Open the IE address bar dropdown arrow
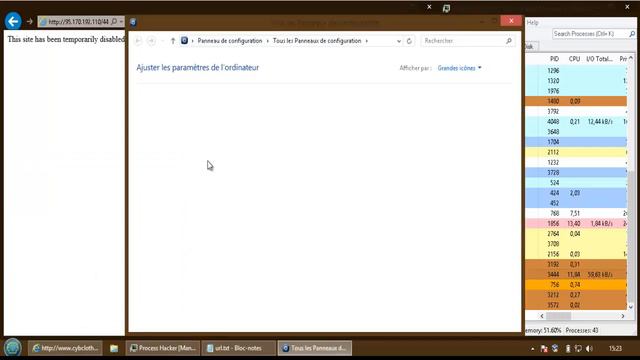 [121, 22]
